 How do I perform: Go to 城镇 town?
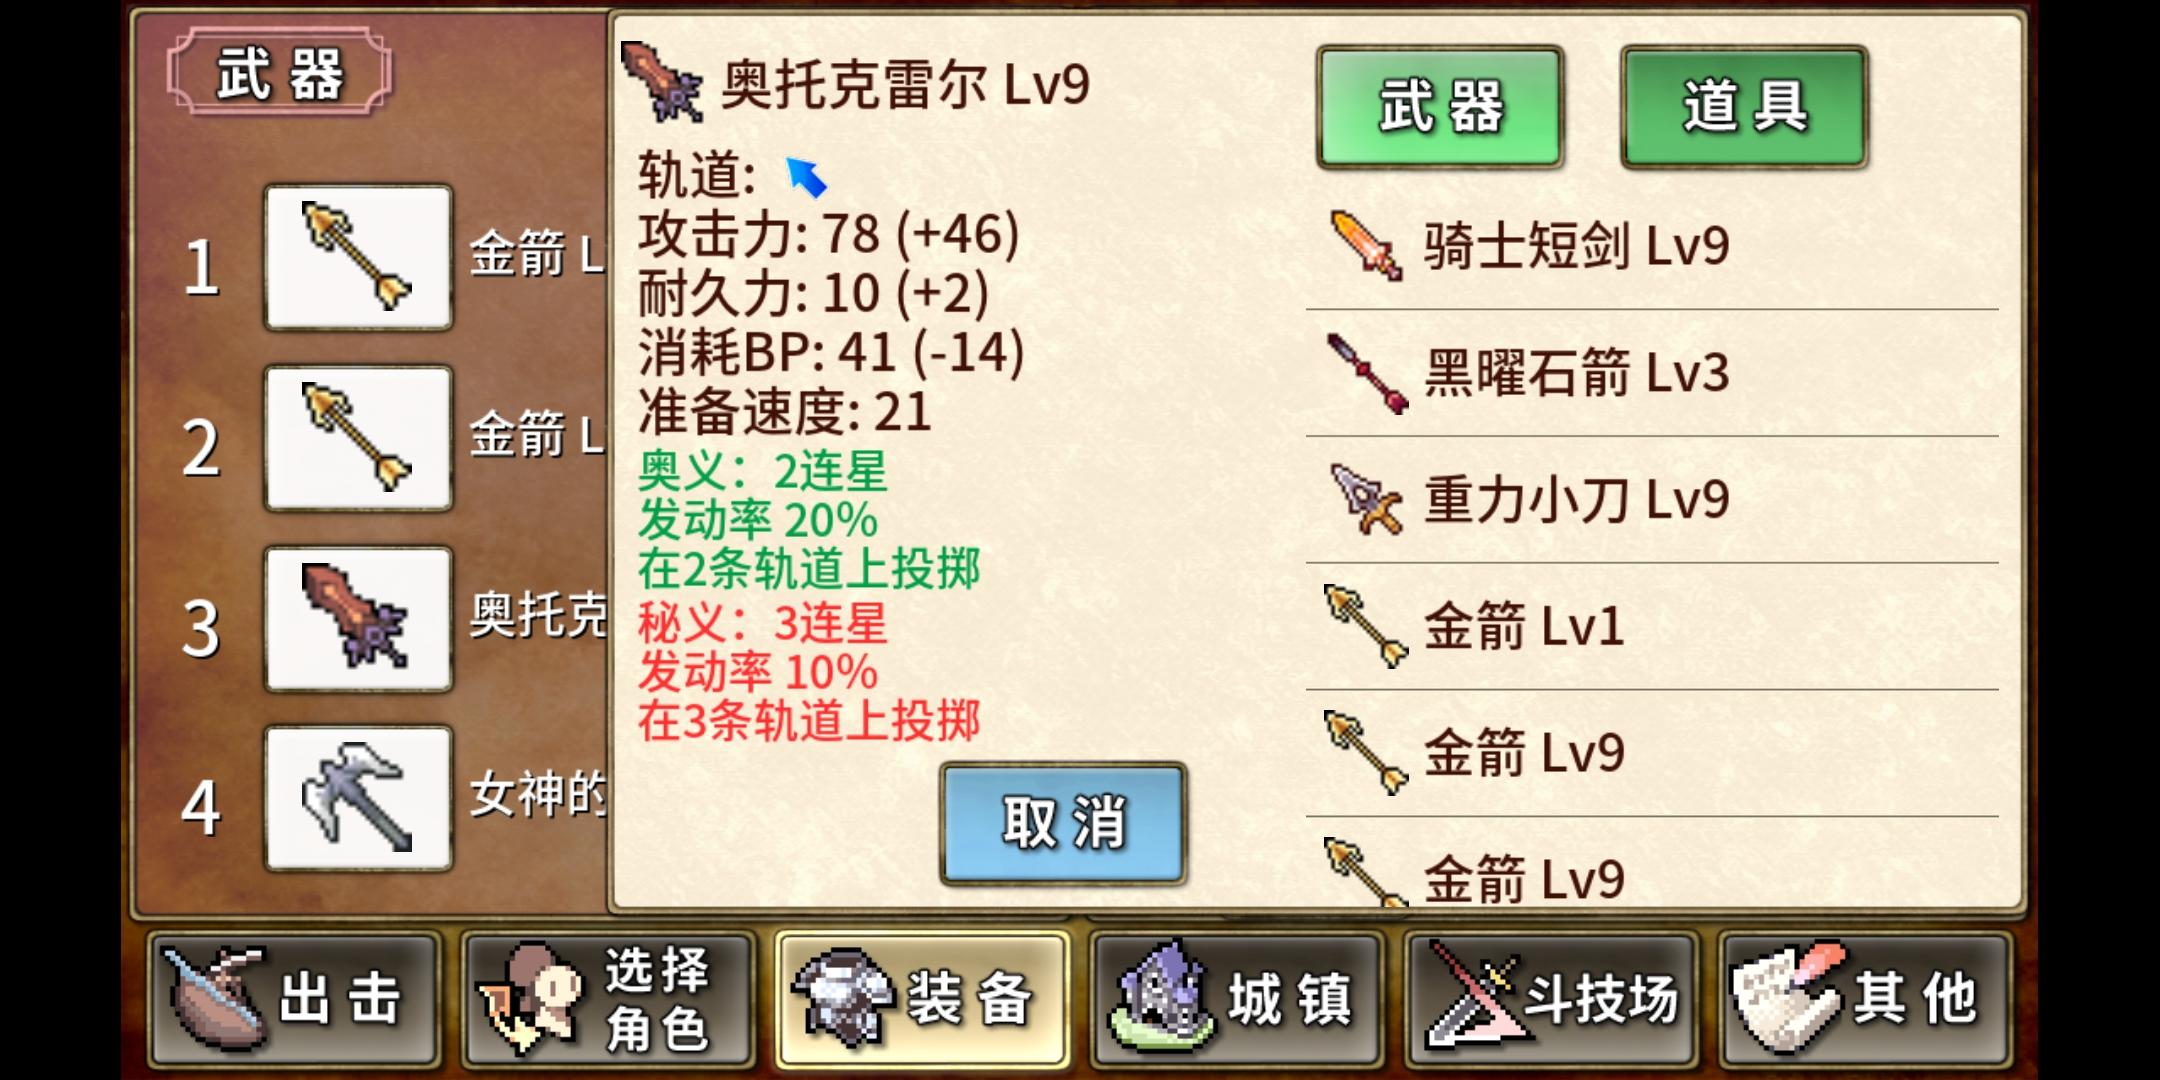coord(1237,999)
